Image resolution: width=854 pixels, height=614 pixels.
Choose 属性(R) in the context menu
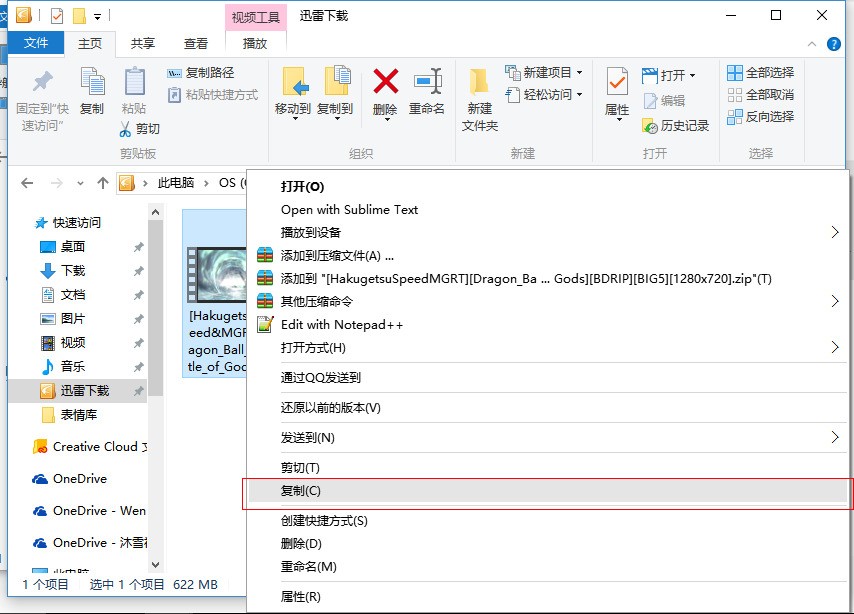click(x=548, y=597)
